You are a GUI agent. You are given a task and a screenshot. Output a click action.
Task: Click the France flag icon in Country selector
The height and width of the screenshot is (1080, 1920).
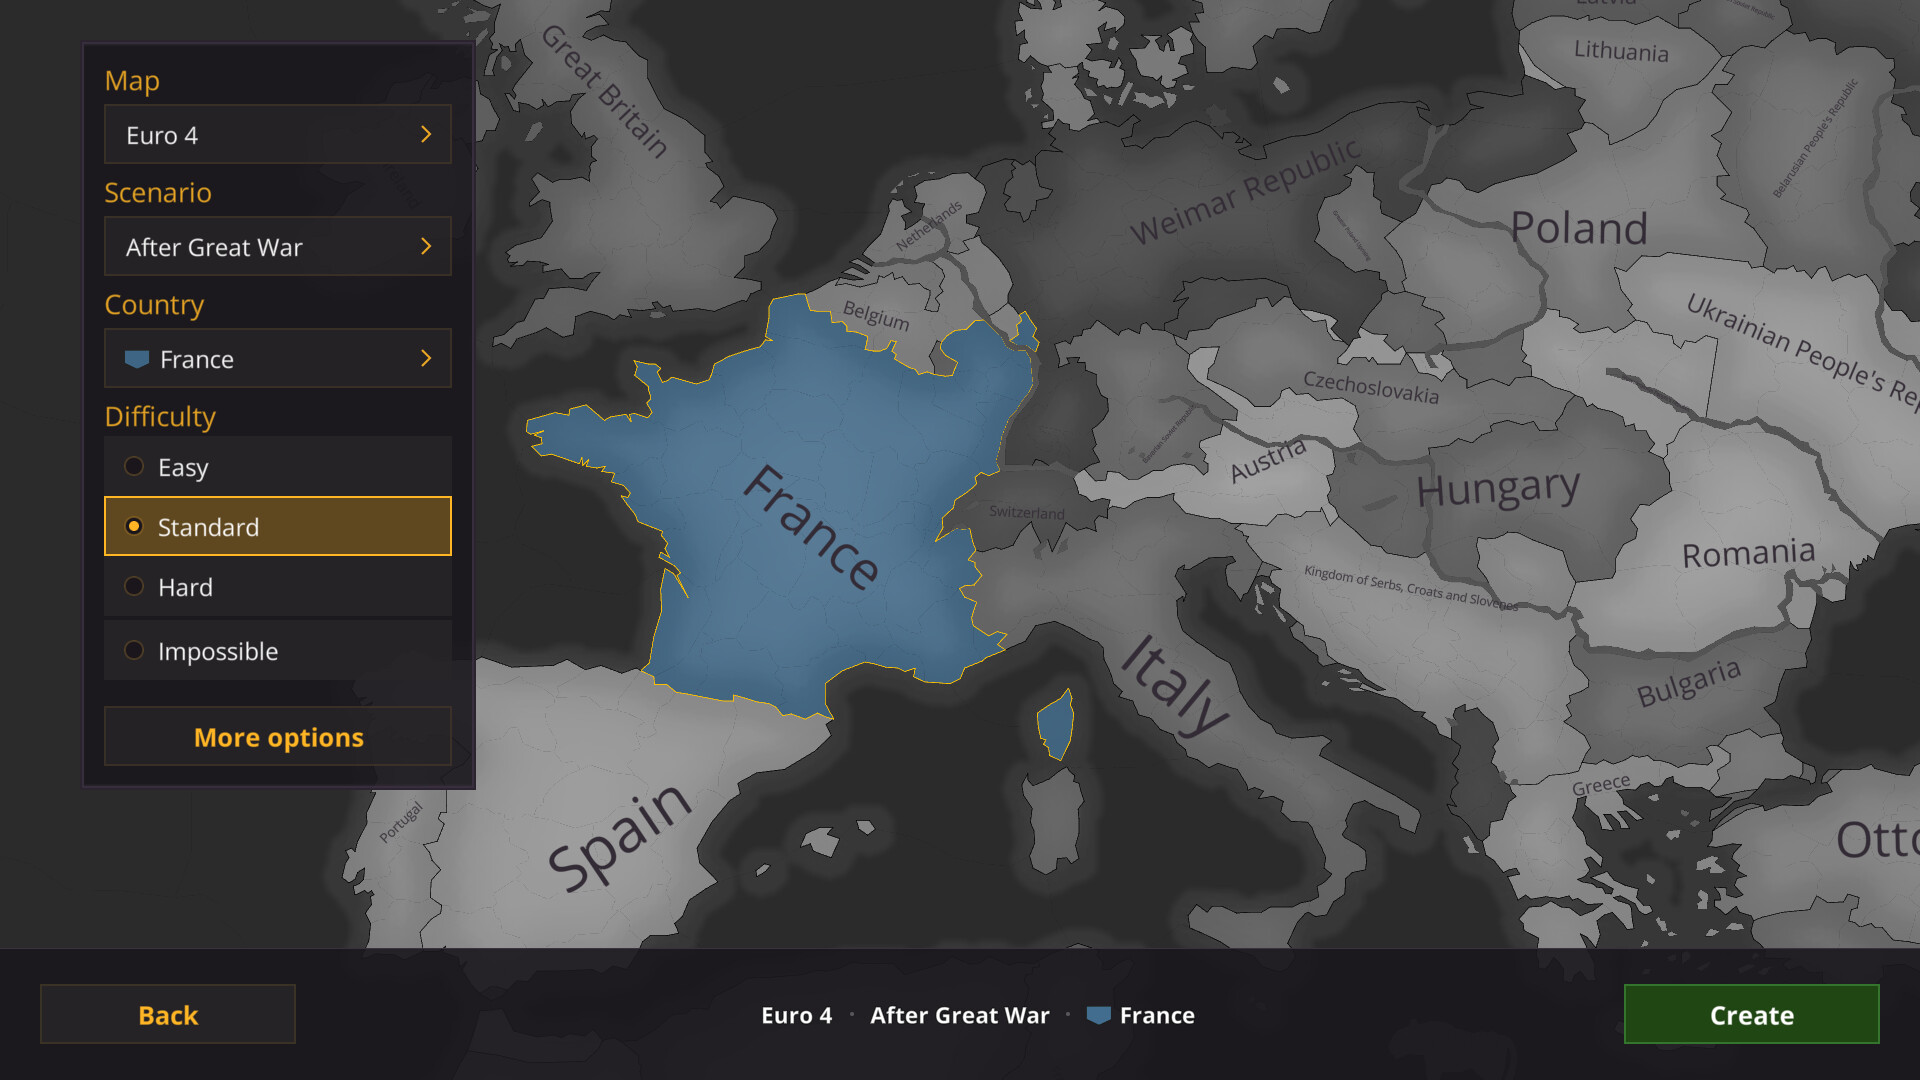137,359
